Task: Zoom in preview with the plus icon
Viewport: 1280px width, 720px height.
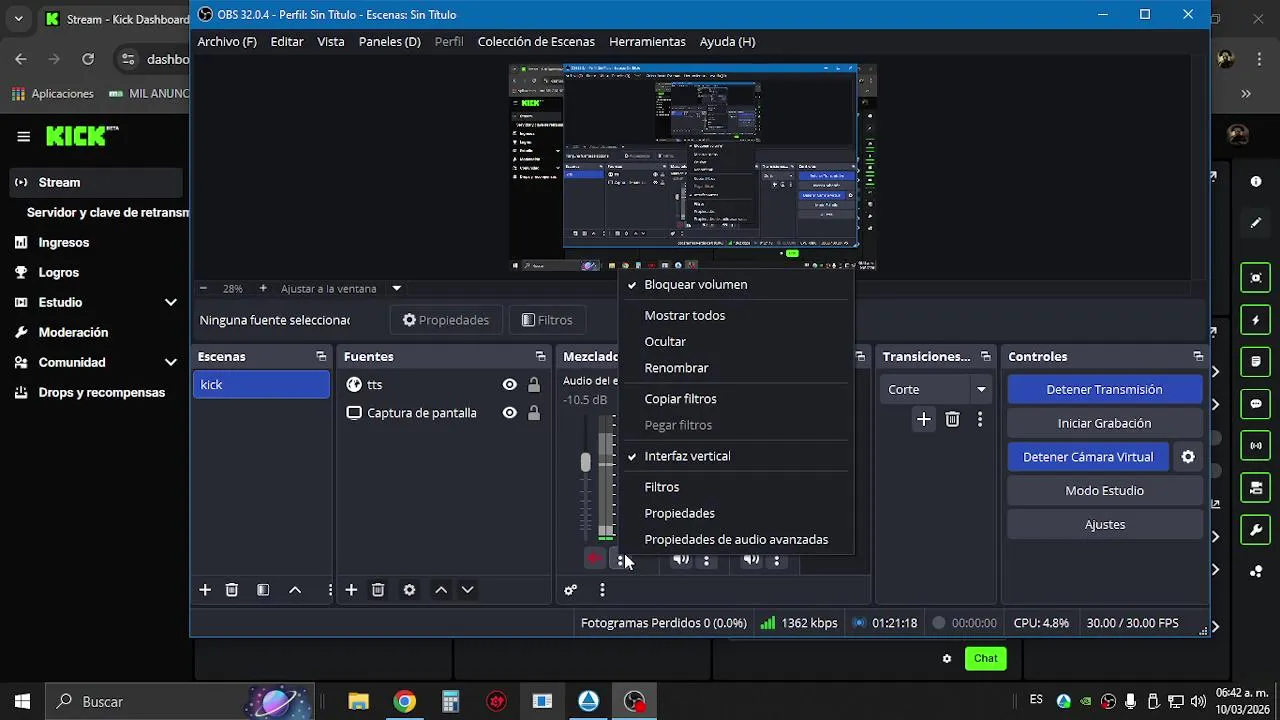Action: click(263, 288)
